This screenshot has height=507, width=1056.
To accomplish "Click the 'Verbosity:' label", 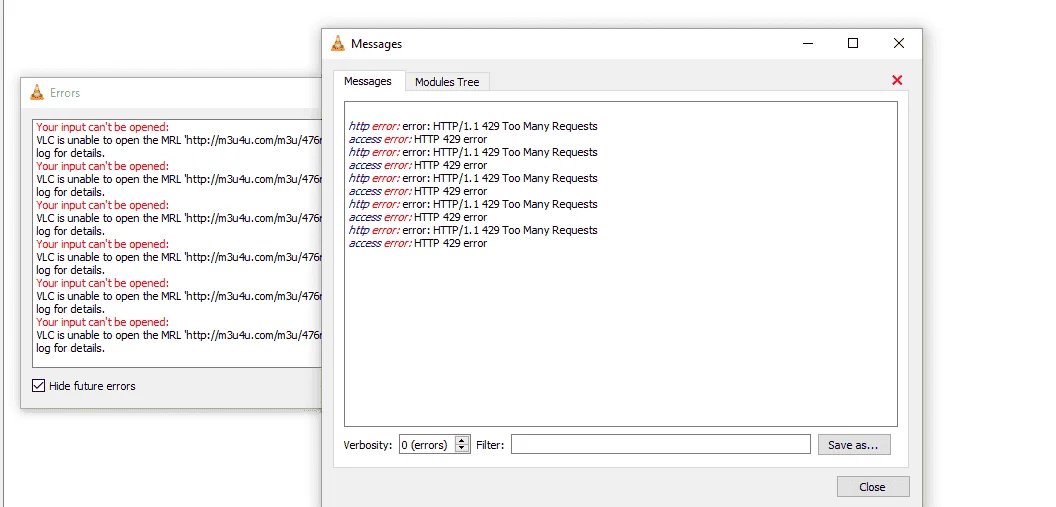I will click(368, 445).
